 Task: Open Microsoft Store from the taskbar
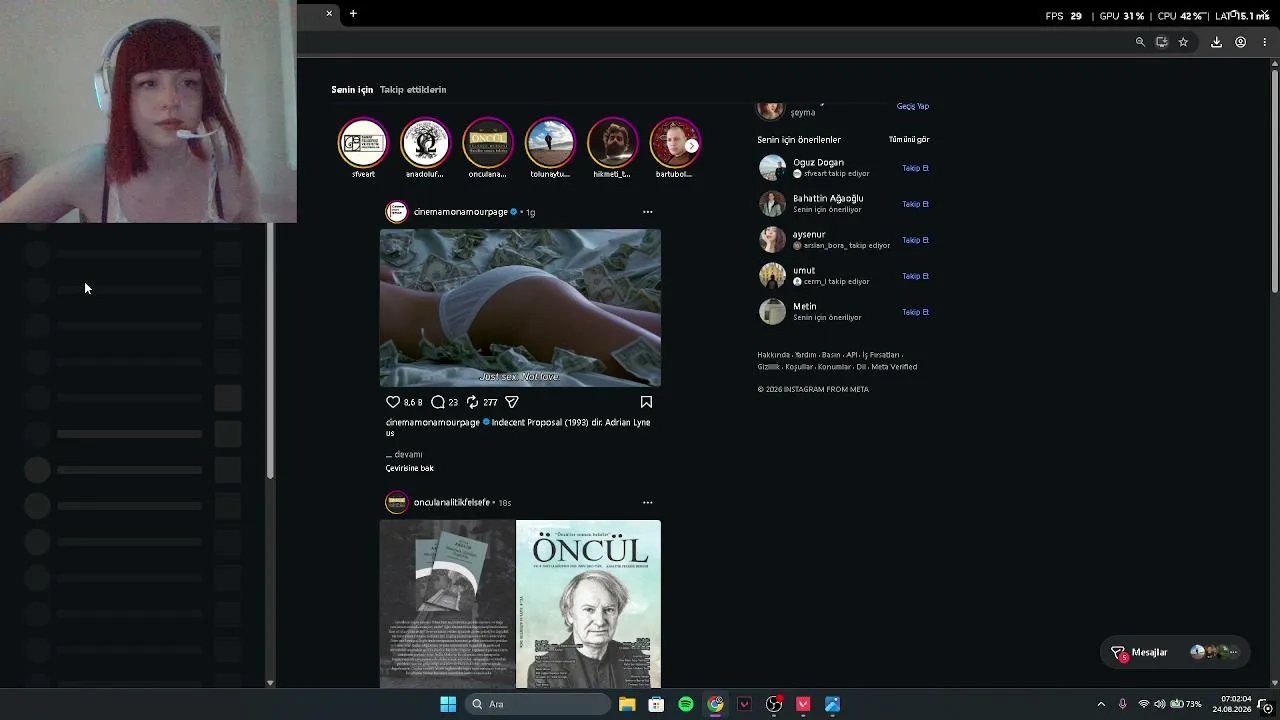(656, 704)
